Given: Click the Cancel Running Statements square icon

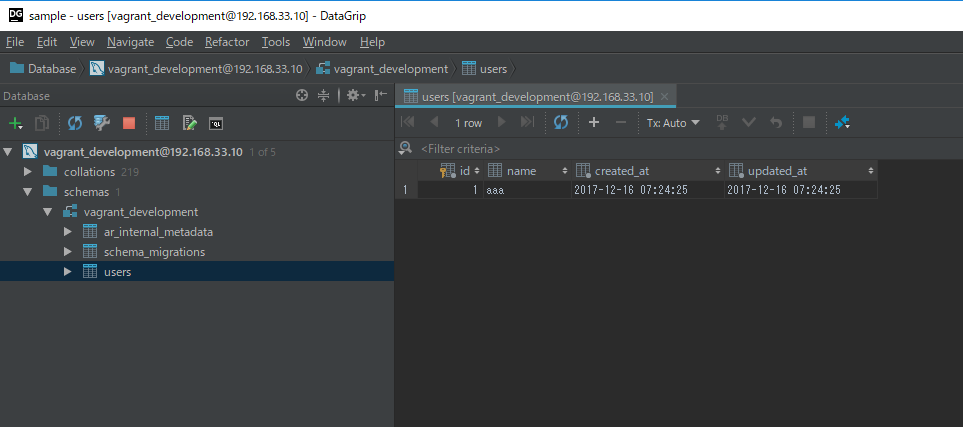Looking at the screenshot, I should (x=809, y=122).
